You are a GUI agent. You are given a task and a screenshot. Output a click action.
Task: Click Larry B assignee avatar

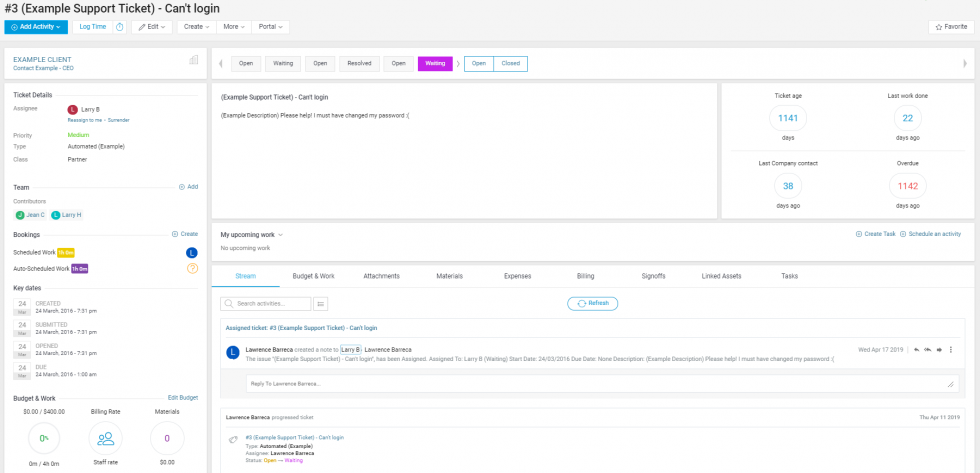click(72, 109)
